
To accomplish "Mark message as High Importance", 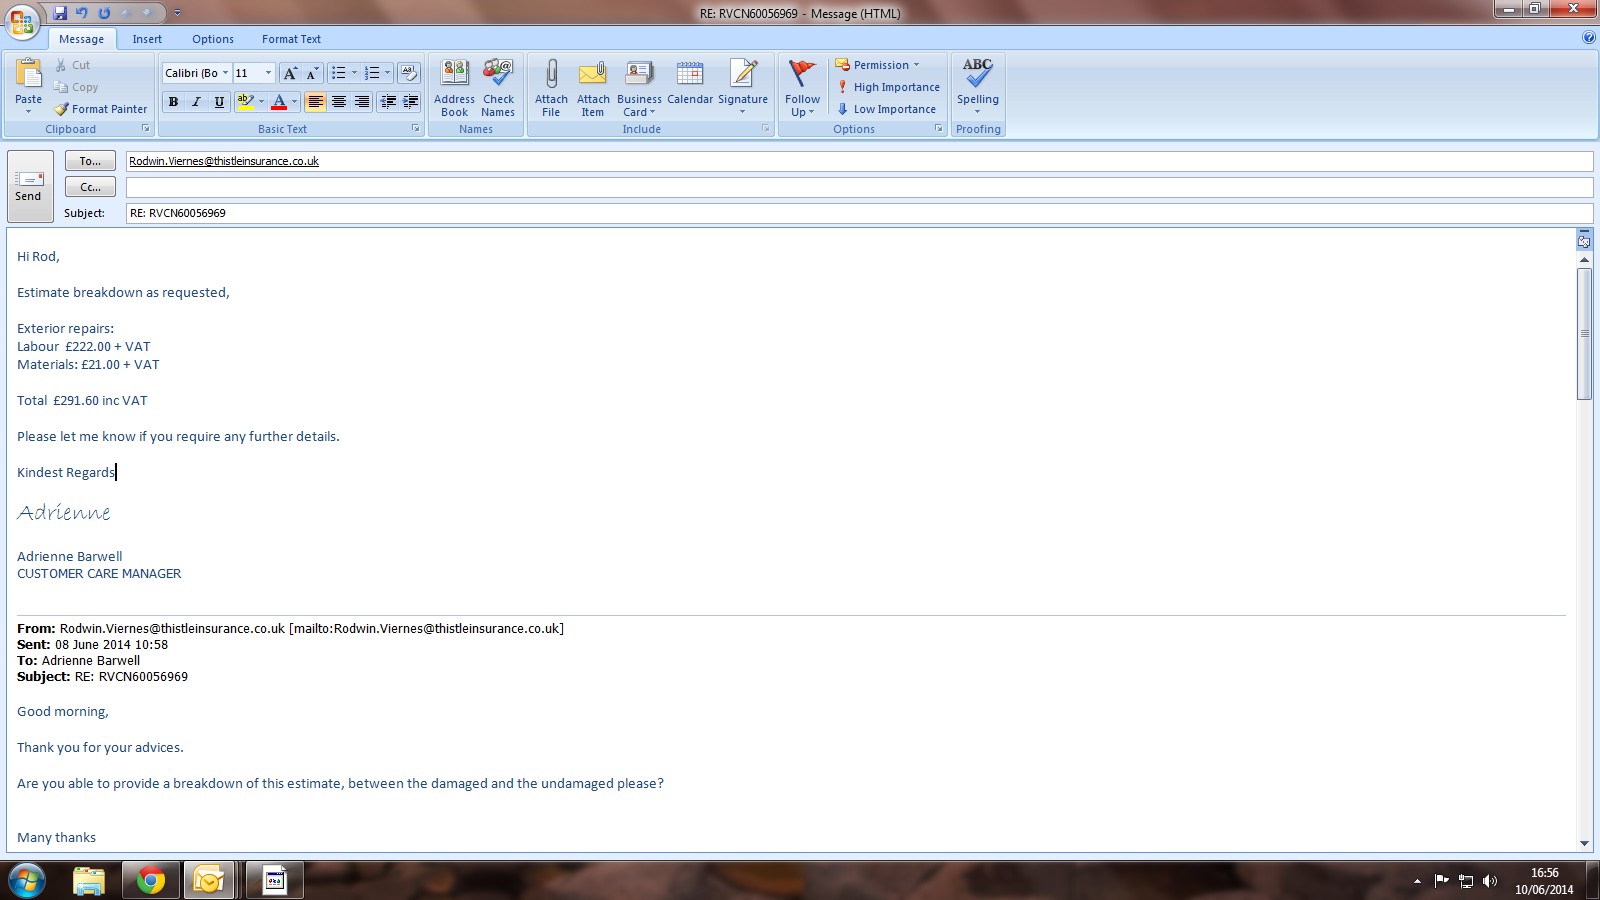I will pos(888,87).
